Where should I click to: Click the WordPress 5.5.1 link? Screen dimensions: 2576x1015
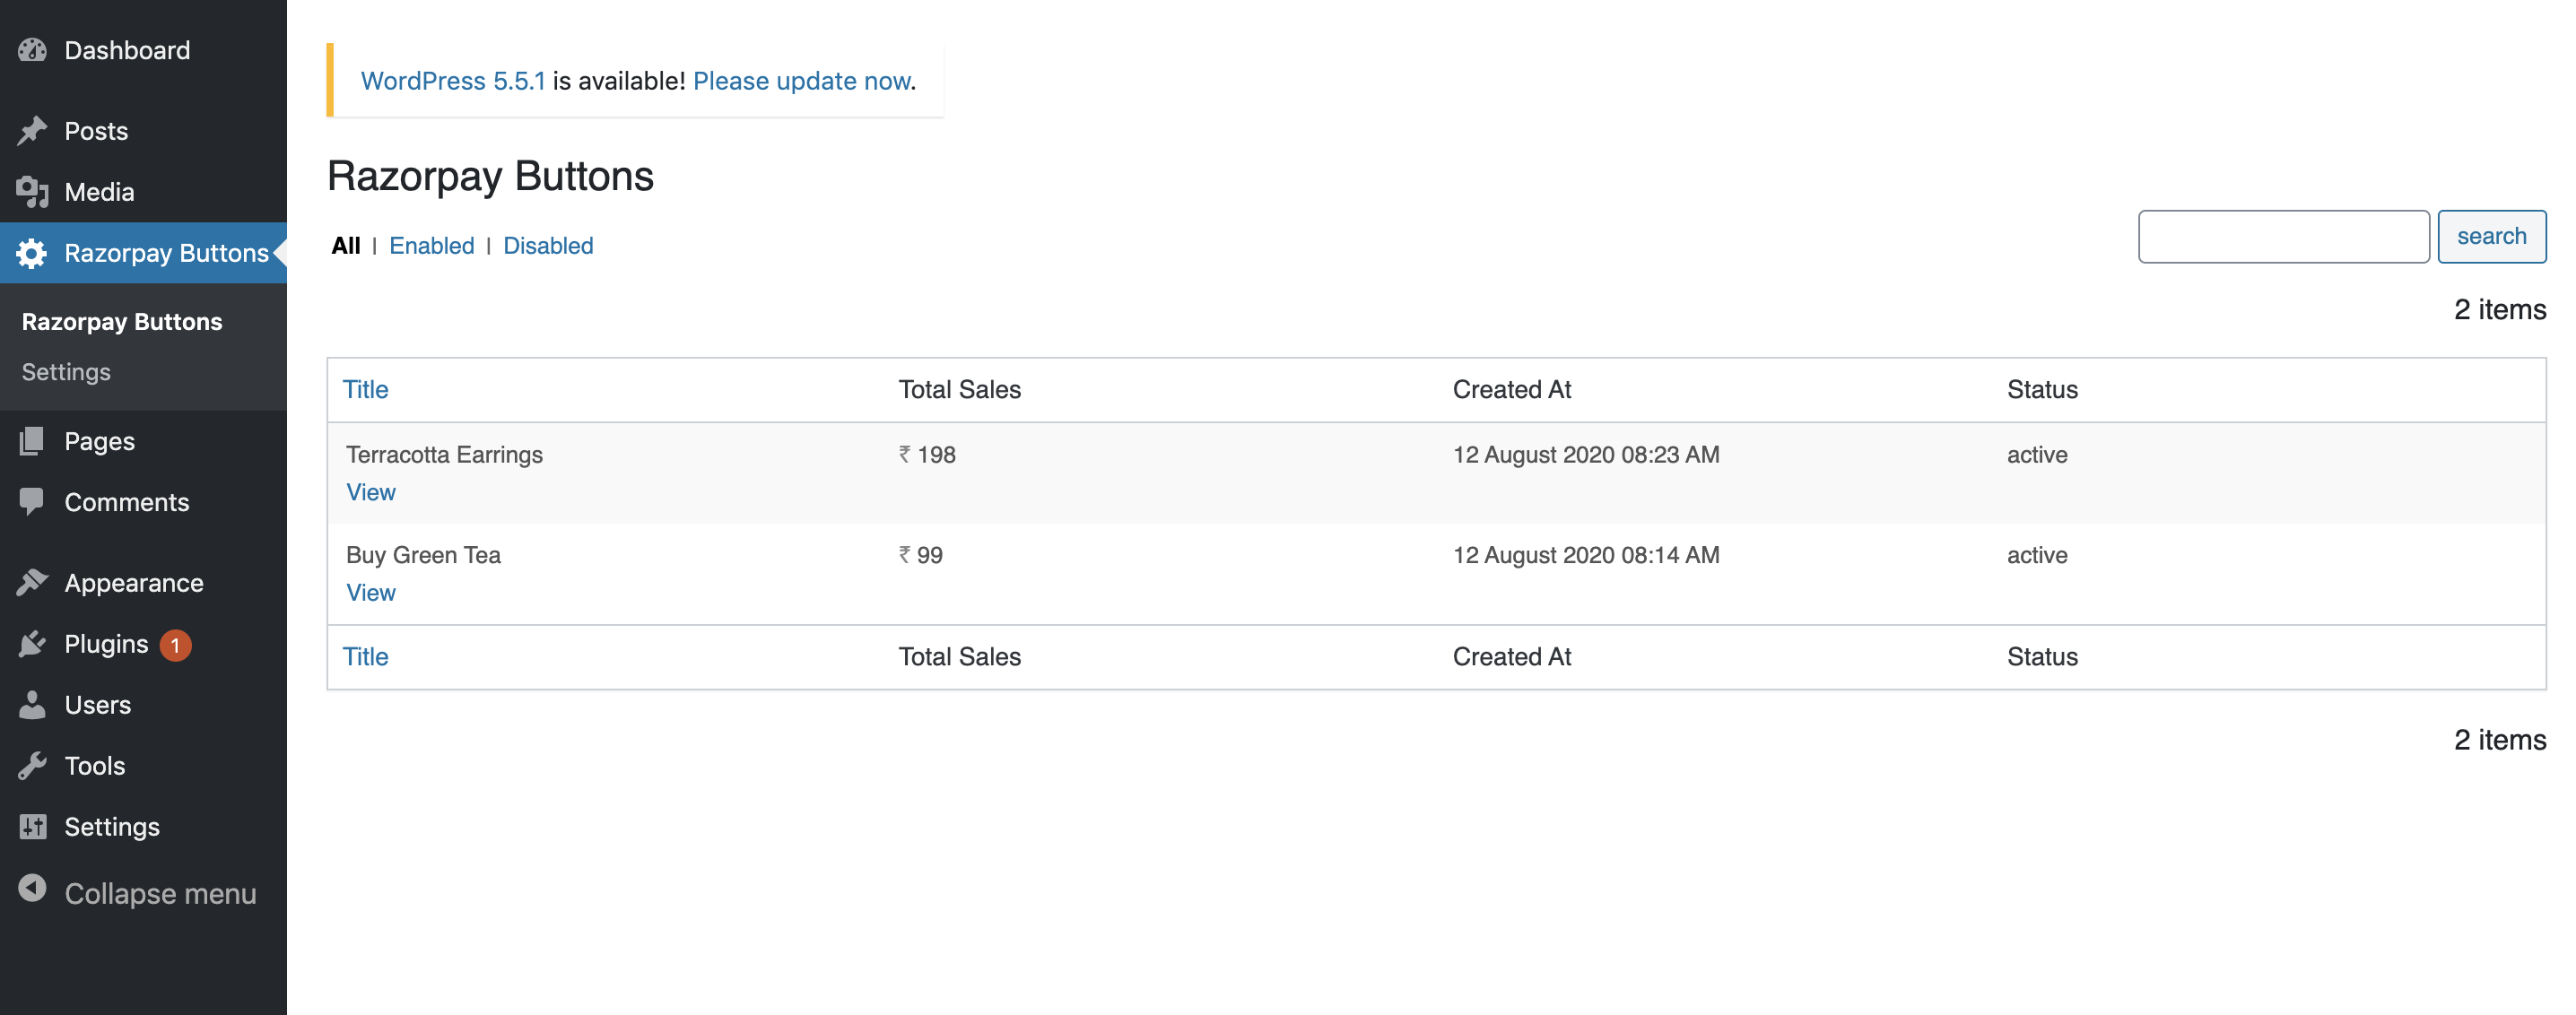453,81
